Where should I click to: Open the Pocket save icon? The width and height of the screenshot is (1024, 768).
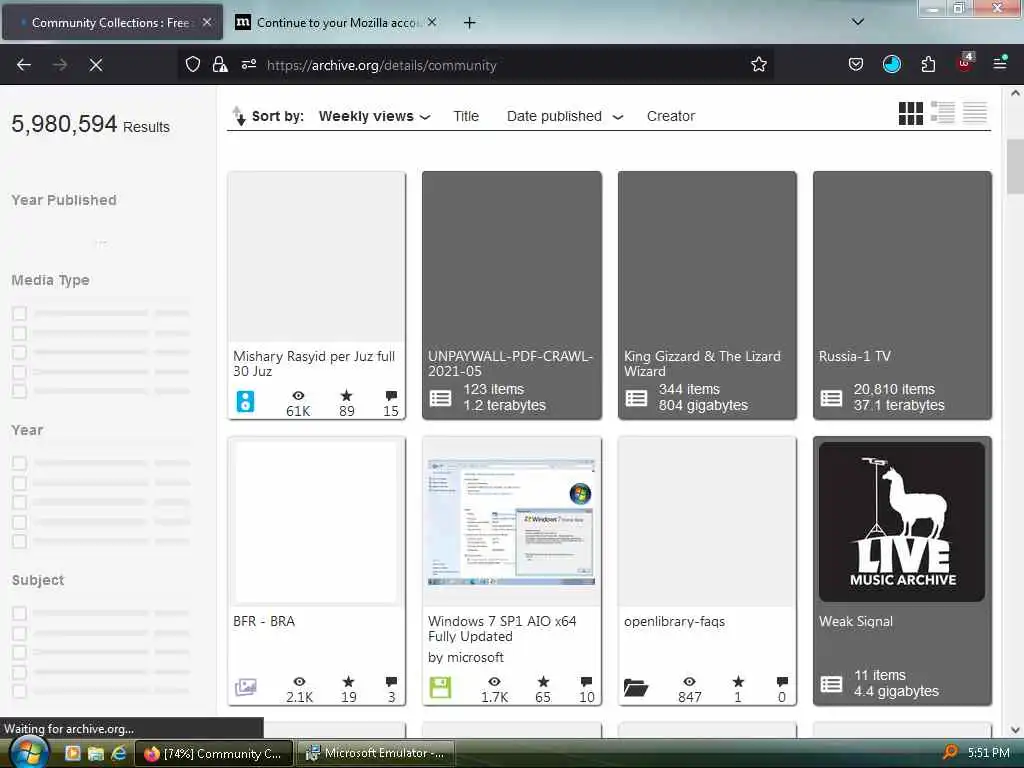(856, 64)
